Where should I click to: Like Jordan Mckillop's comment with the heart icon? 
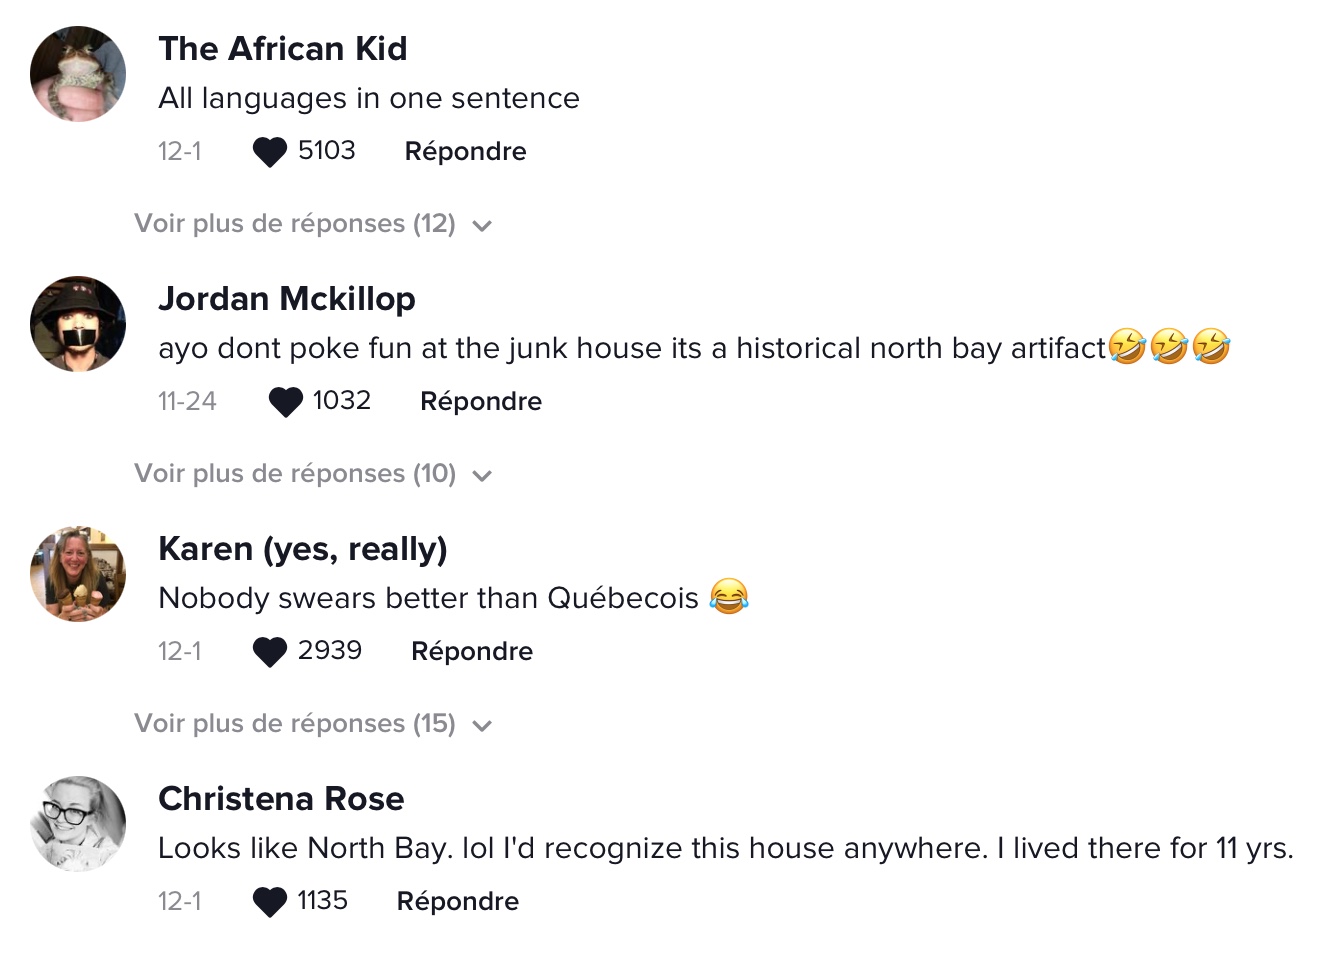tap(286, 402)
